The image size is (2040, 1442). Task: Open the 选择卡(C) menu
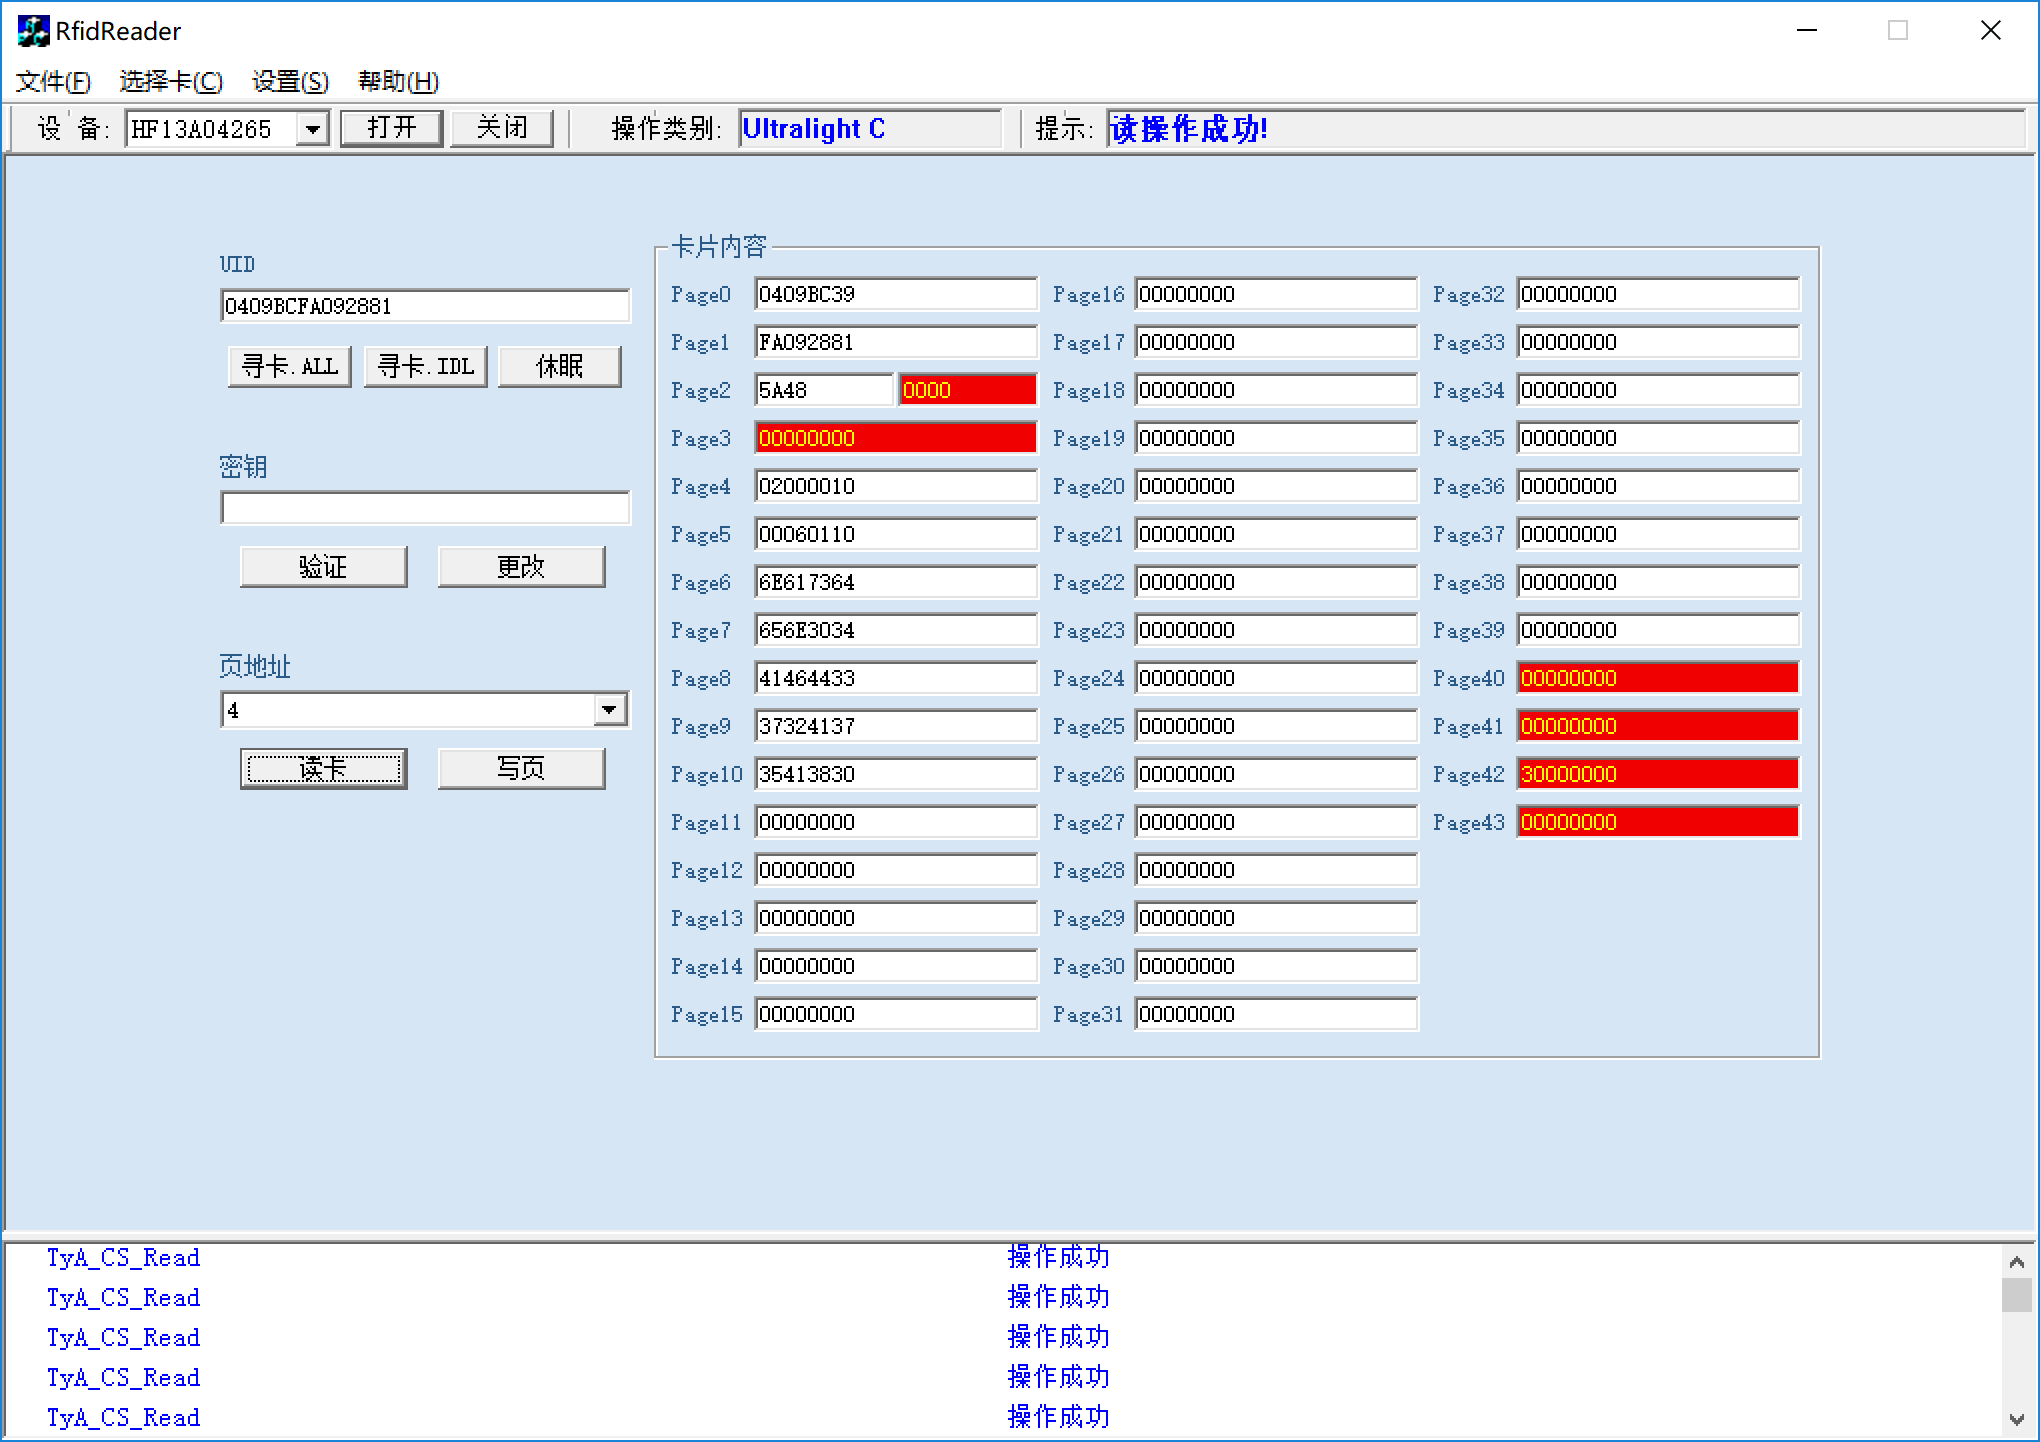tap(171, 81)
